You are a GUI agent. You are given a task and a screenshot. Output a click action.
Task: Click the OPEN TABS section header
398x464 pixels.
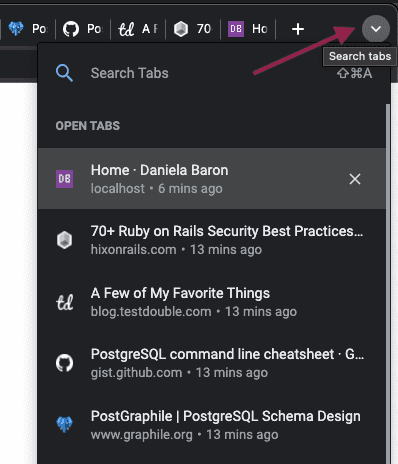tap(88, 126)
